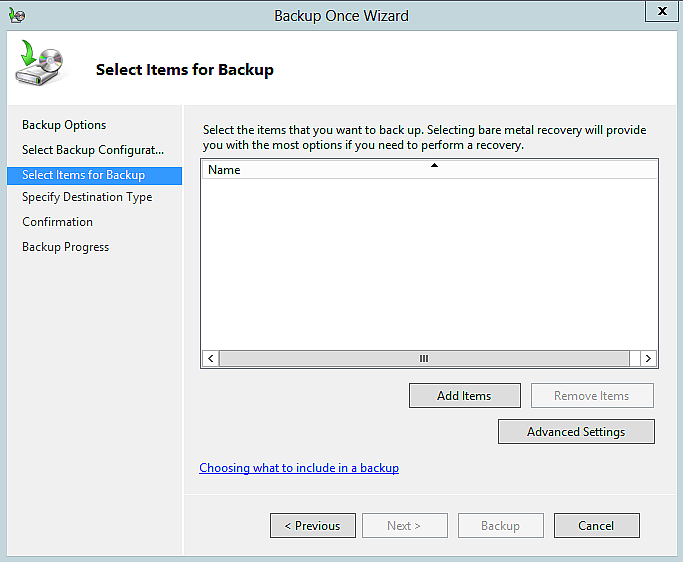Click the Backup Once Wizard title text
The height and width of the screenshot is (562, 683).
coord(342,16)
